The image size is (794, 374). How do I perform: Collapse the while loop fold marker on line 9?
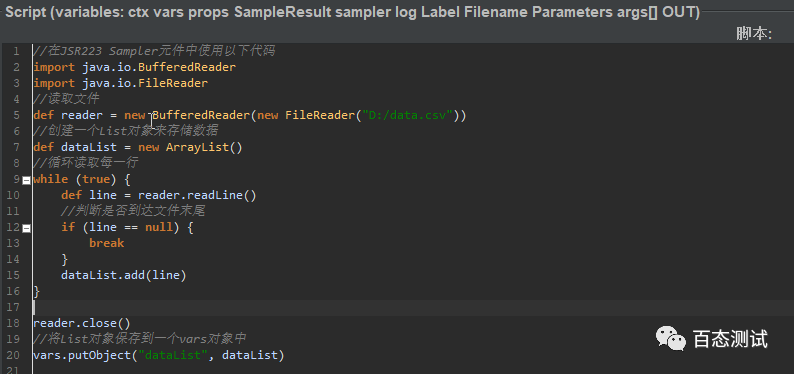coord(26,180)
